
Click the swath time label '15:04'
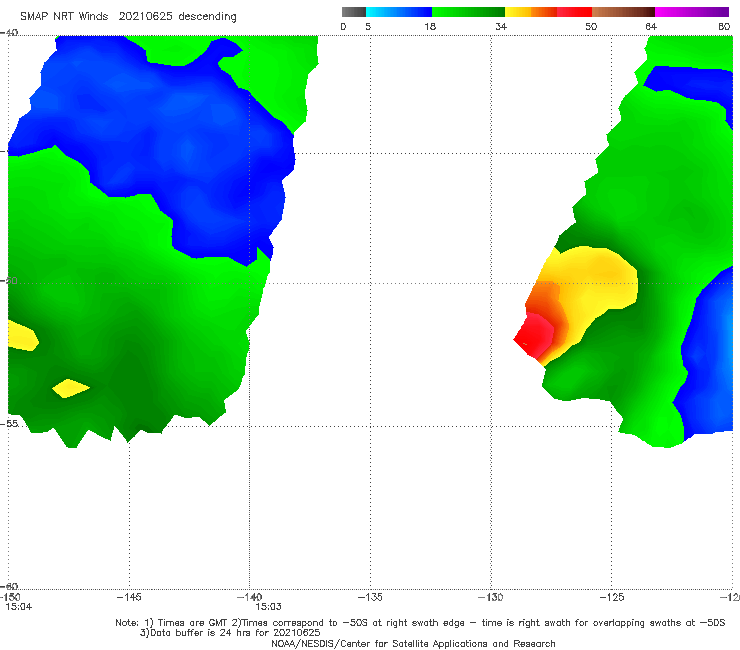coord(19,607)
